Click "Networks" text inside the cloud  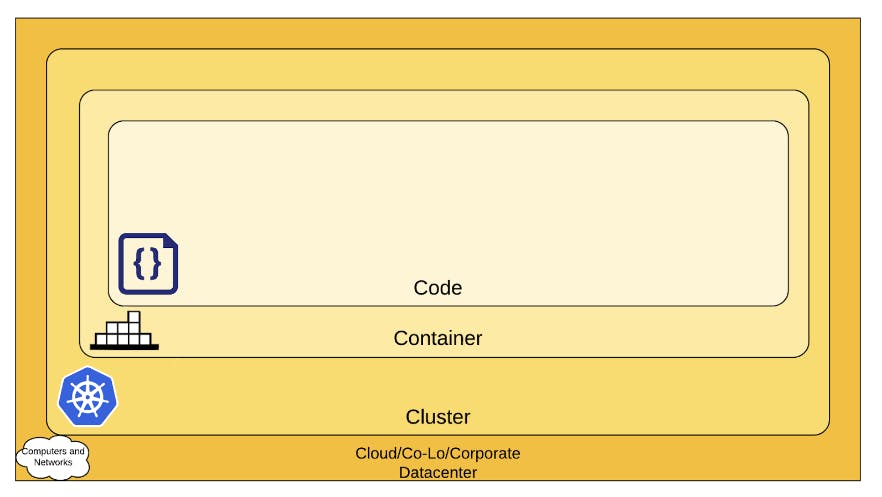click(53, 463)
